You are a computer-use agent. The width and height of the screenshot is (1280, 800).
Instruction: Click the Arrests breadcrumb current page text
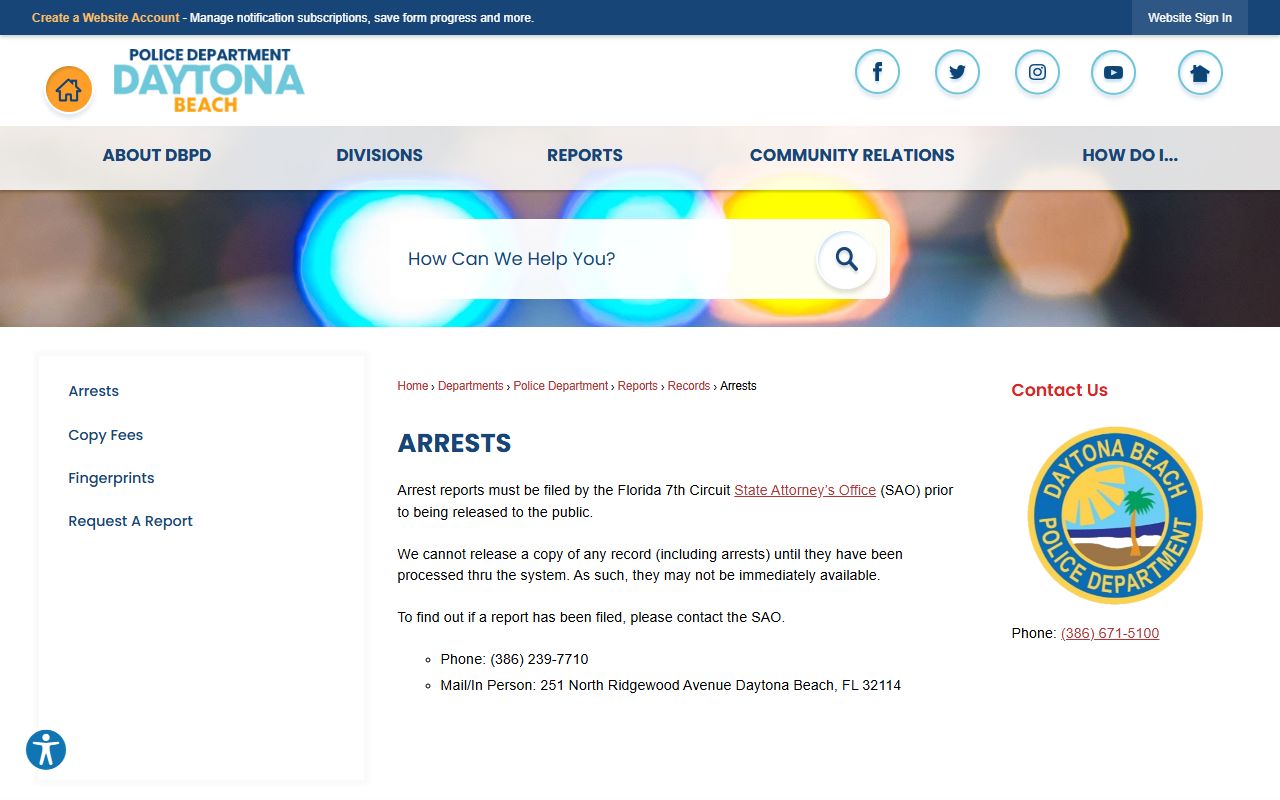[x=738, y=386]
